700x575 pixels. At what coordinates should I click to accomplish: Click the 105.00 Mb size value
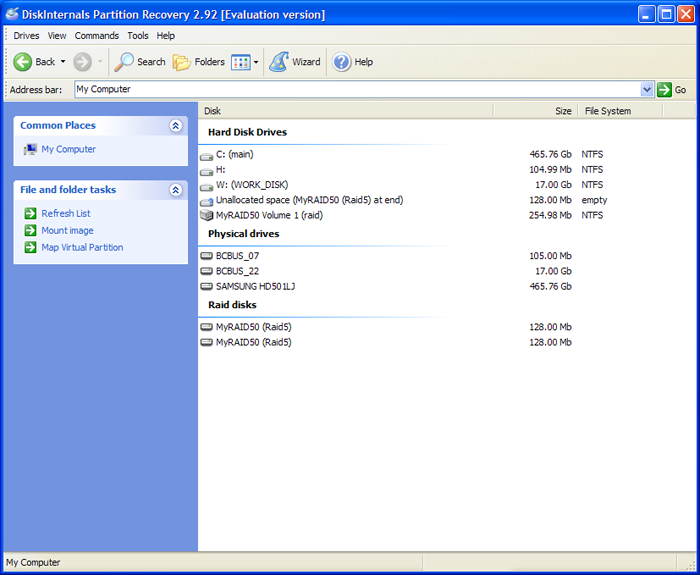pyautogui.click(x=550, y=256)
